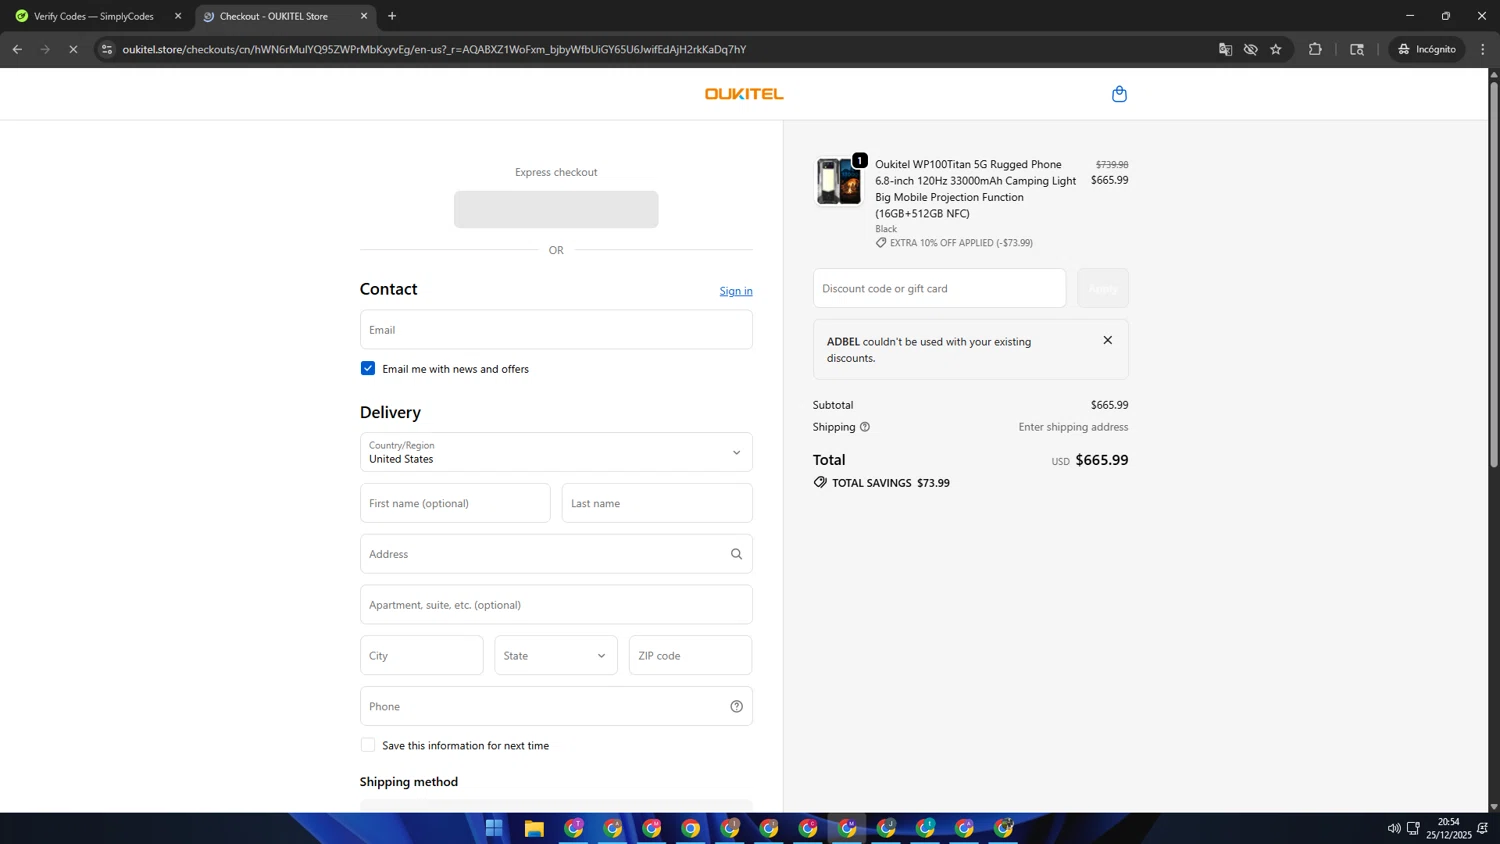Focus the Email input field
This screenshot has width=1500, height=844.
tap(556, 329)
